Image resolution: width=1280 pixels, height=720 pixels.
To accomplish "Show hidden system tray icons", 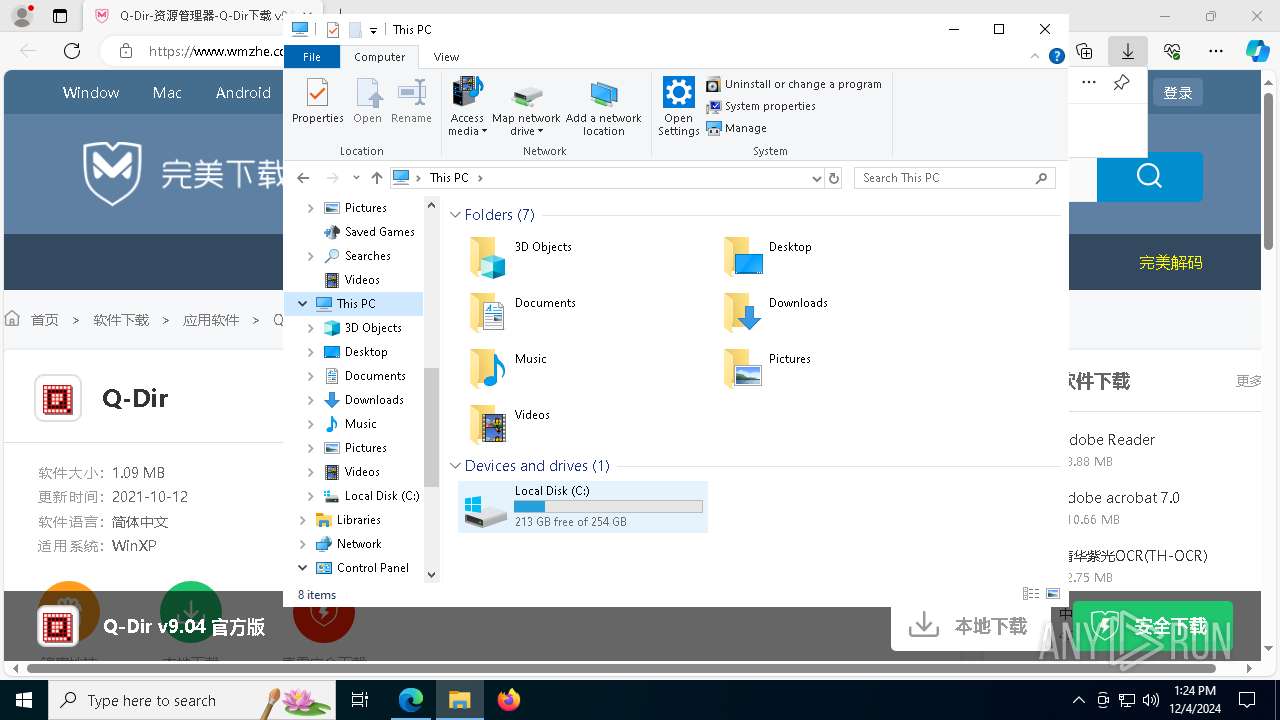I will pos(1078,700).
